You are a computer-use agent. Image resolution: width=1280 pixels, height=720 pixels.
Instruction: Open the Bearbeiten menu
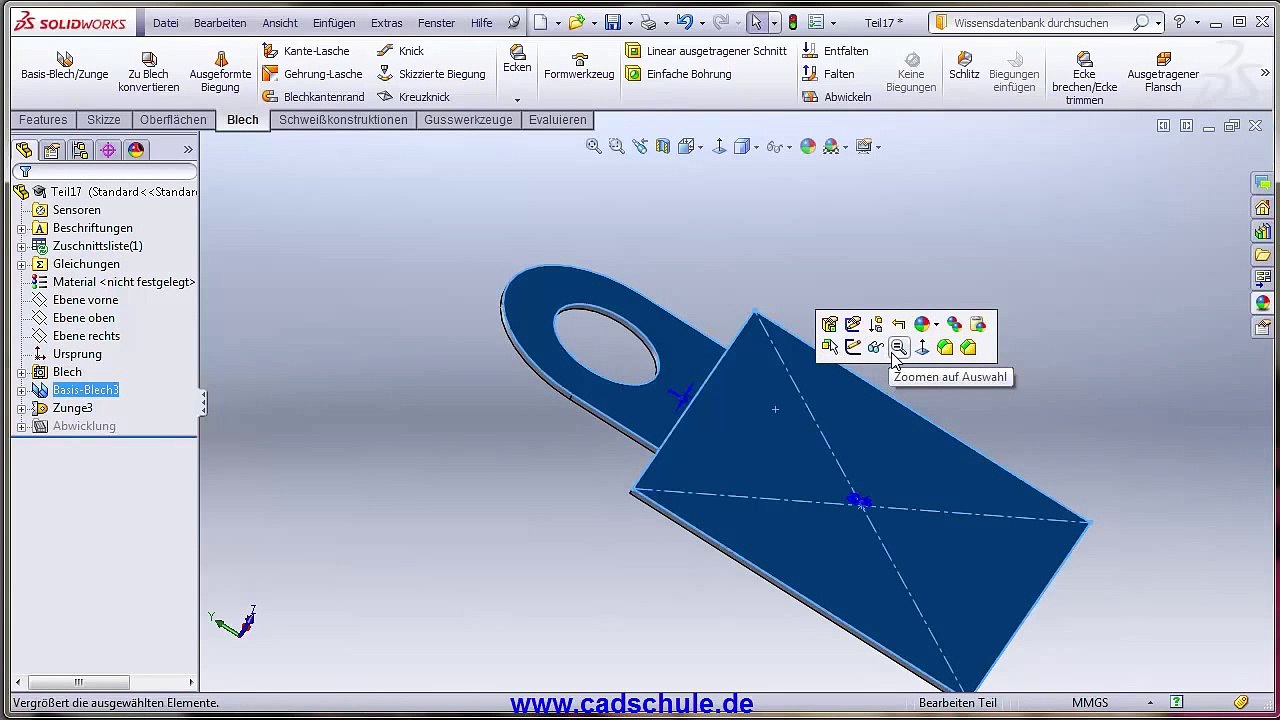click(220, 23)
